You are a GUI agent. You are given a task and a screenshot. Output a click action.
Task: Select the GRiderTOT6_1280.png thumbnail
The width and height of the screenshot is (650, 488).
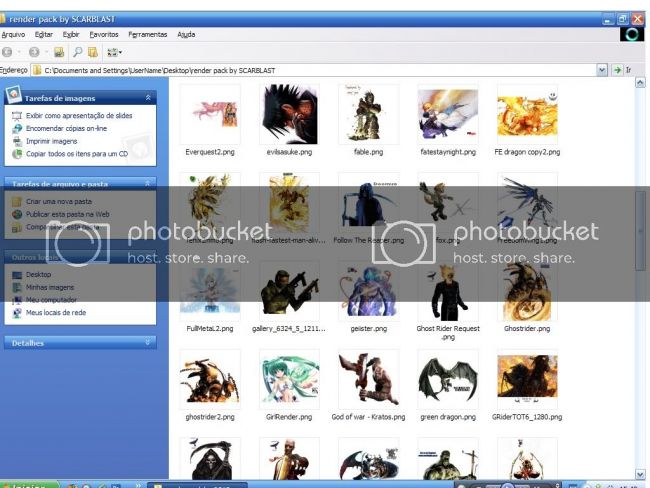pyautogui.click(x=527, y=379)
